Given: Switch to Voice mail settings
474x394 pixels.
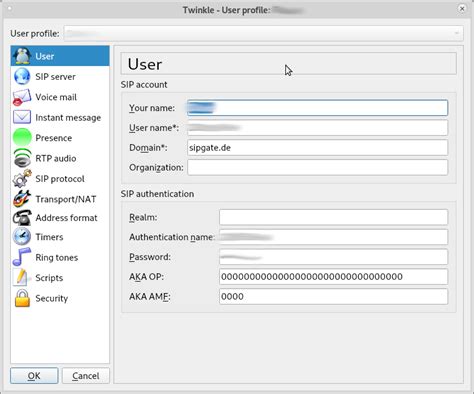Looking at the screenshot, I should point(60,97).
